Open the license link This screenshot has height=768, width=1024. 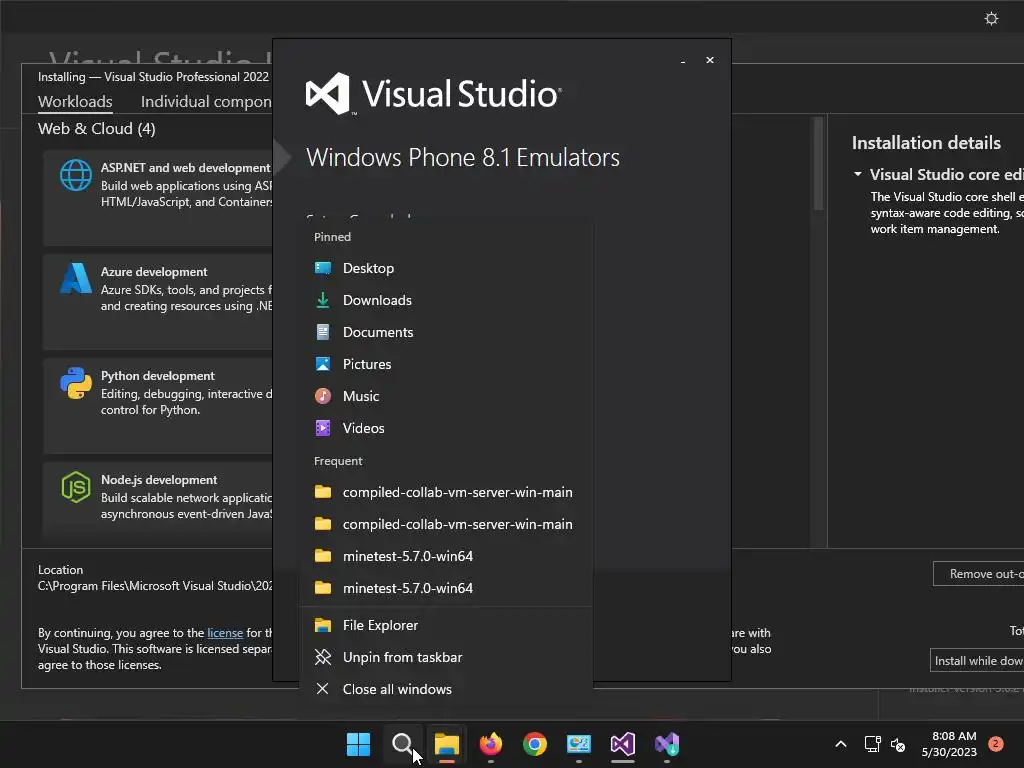click(225, 633)
